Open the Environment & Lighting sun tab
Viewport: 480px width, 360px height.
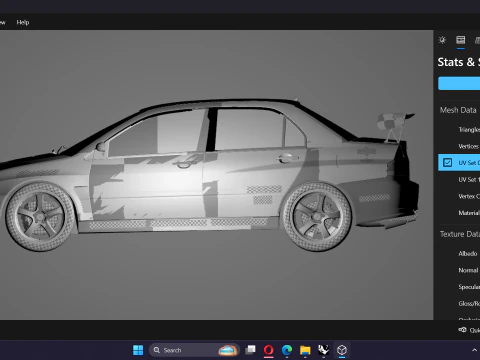point(442,40)
